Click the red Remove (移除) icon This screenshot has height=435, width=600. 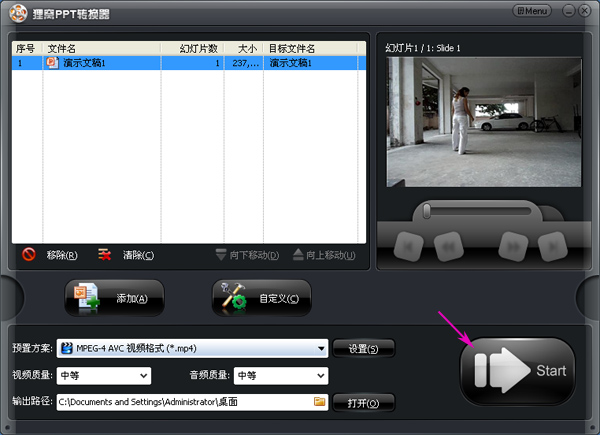[29, 254]
